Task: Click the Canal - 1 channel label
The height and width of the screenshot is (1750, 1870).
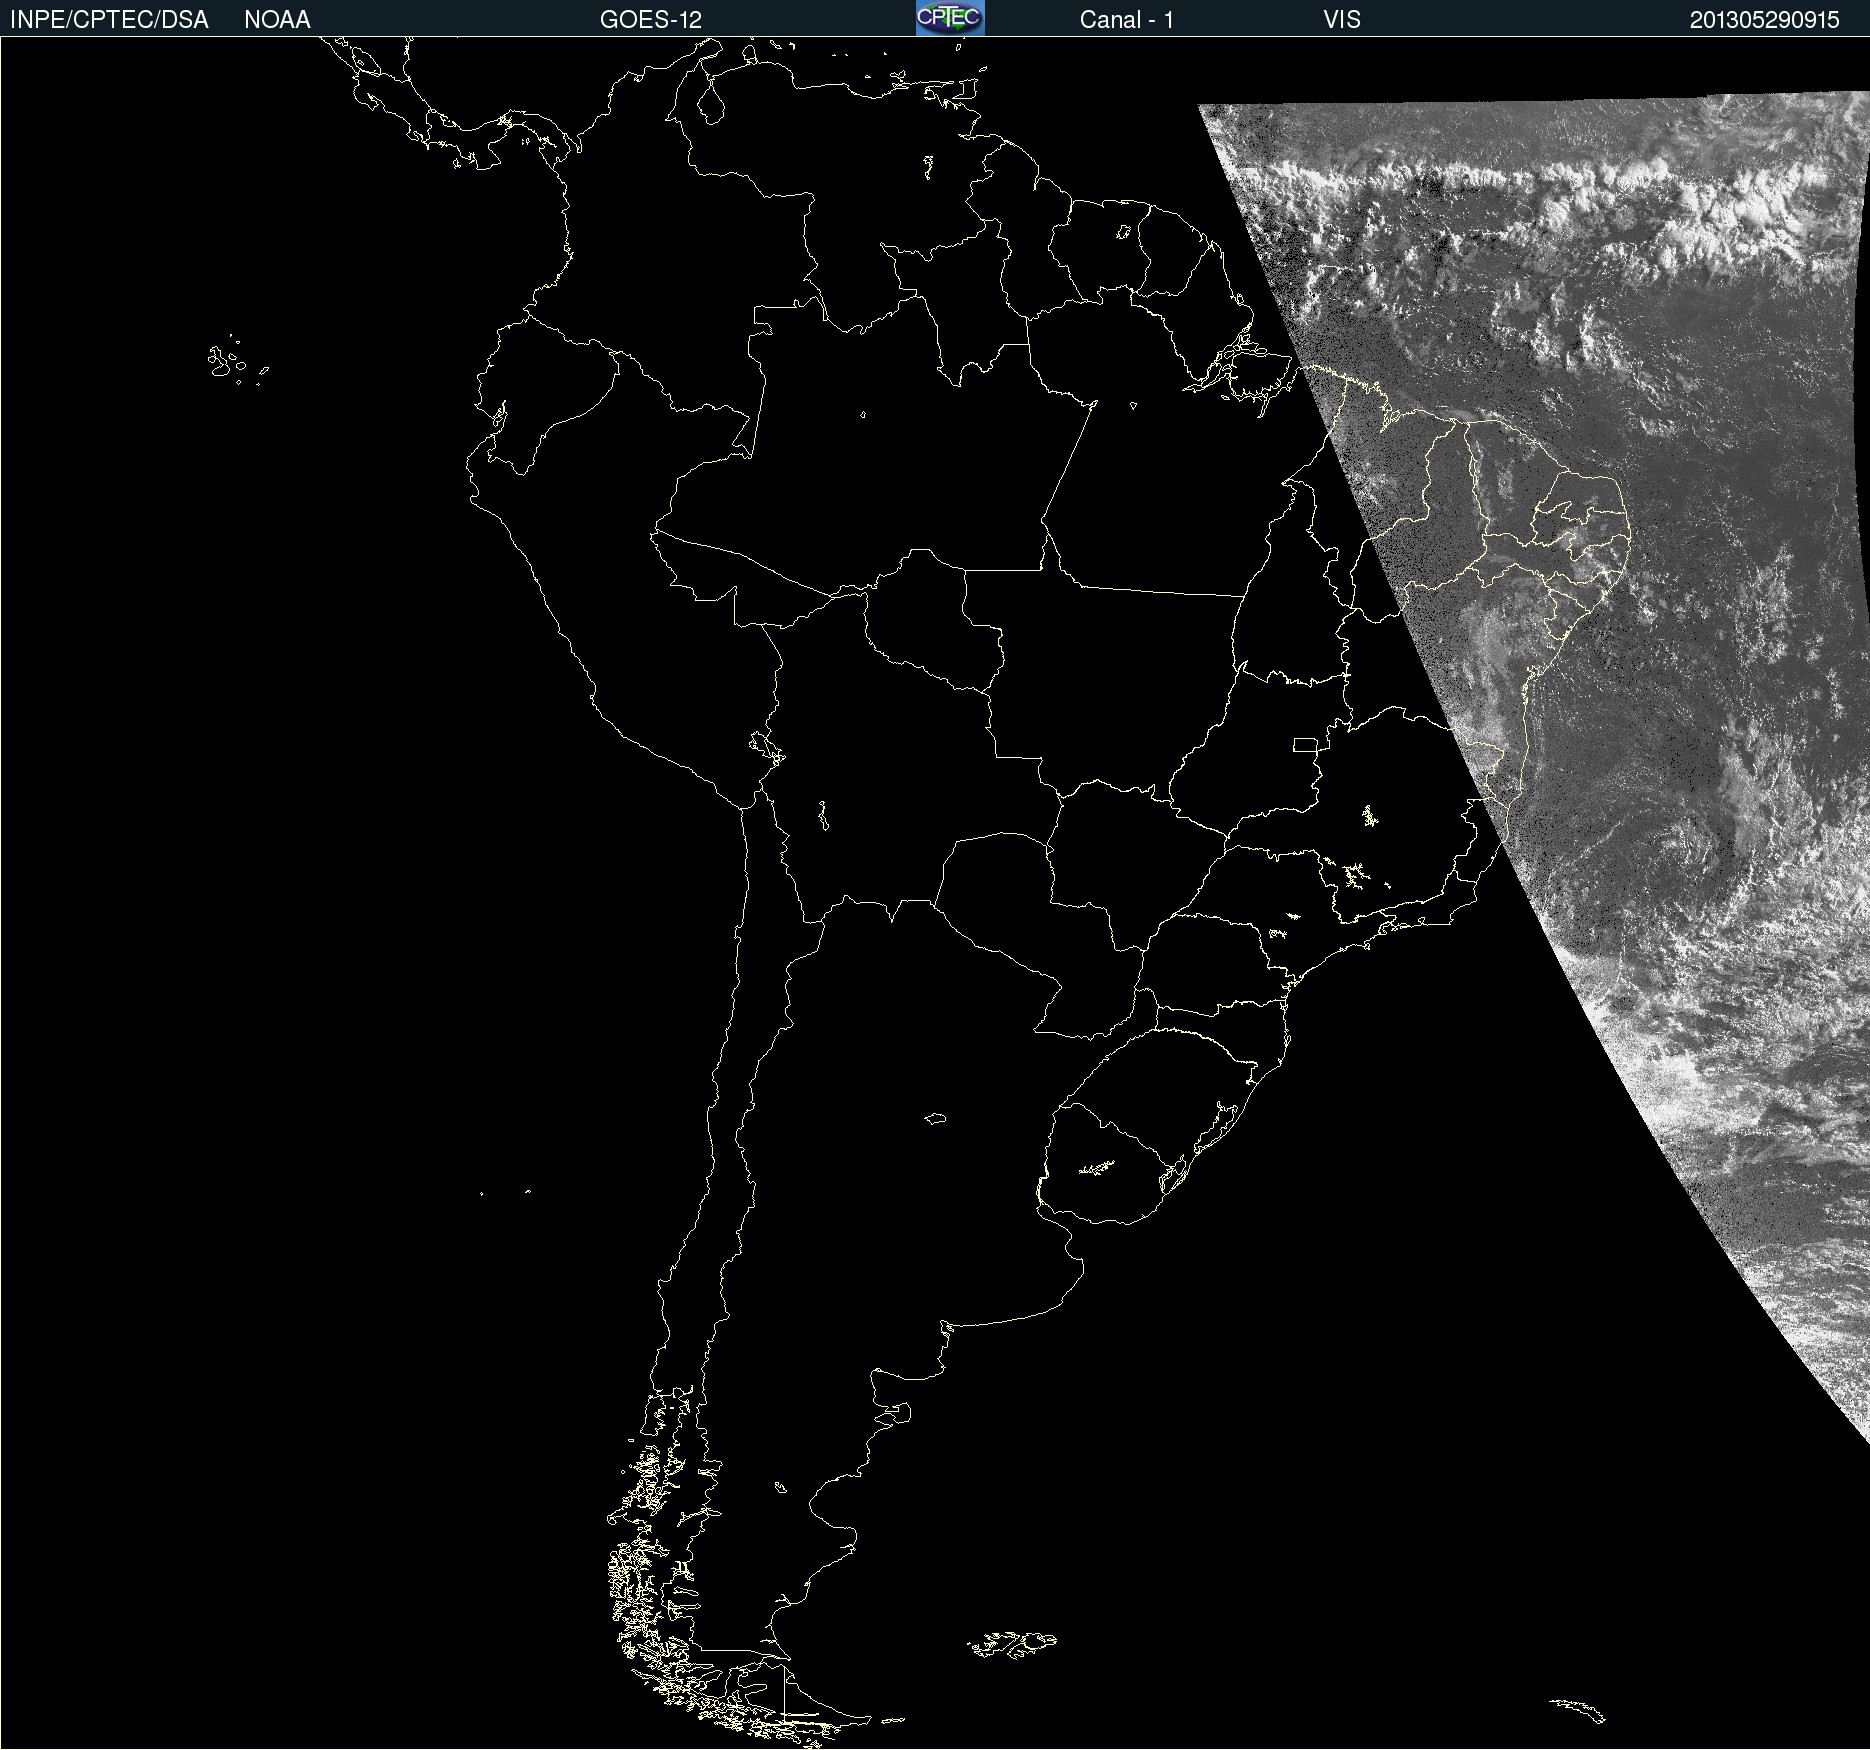Action: (x=1126, y=20)
